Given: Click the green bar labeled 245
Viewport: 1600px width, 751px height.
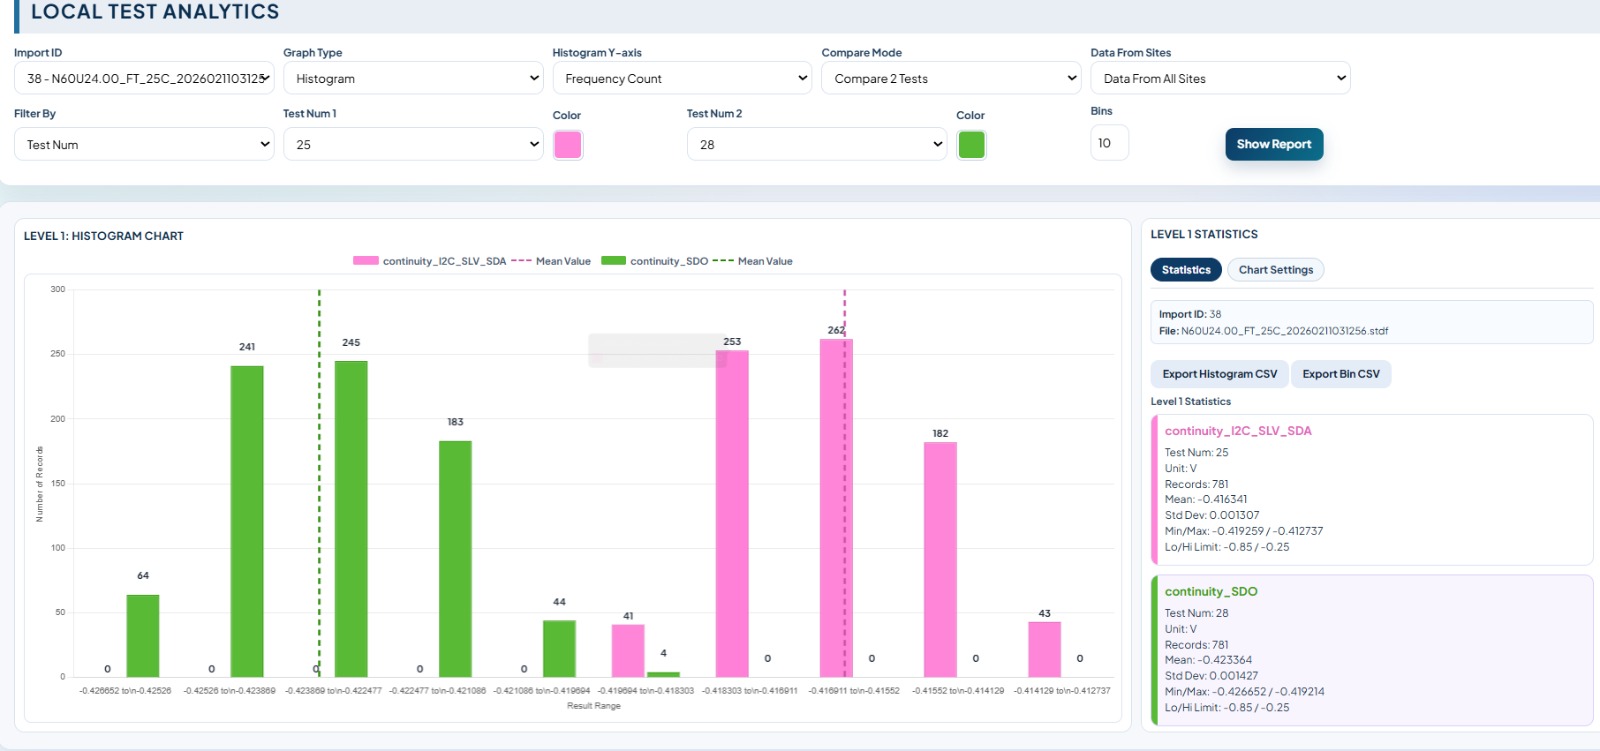Looking at the screenshot, I should tap(351, 519).
